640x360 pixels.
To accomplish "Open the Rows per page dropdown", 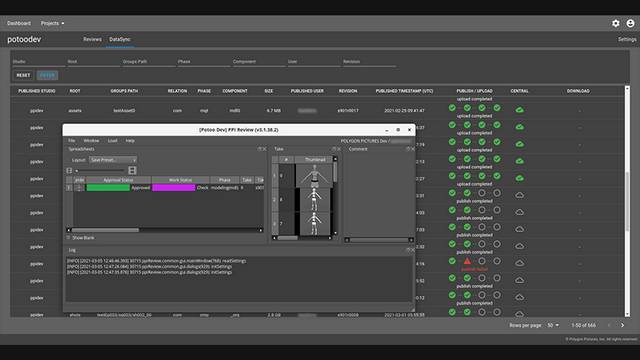I will (x=553, y=325).
